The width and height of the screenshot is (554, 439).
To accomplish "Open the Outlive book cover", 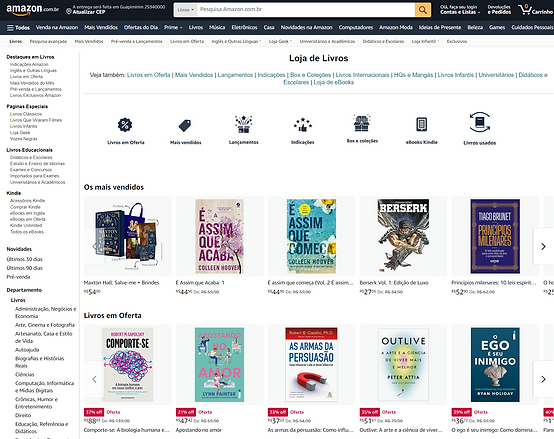I will [403, 364].
